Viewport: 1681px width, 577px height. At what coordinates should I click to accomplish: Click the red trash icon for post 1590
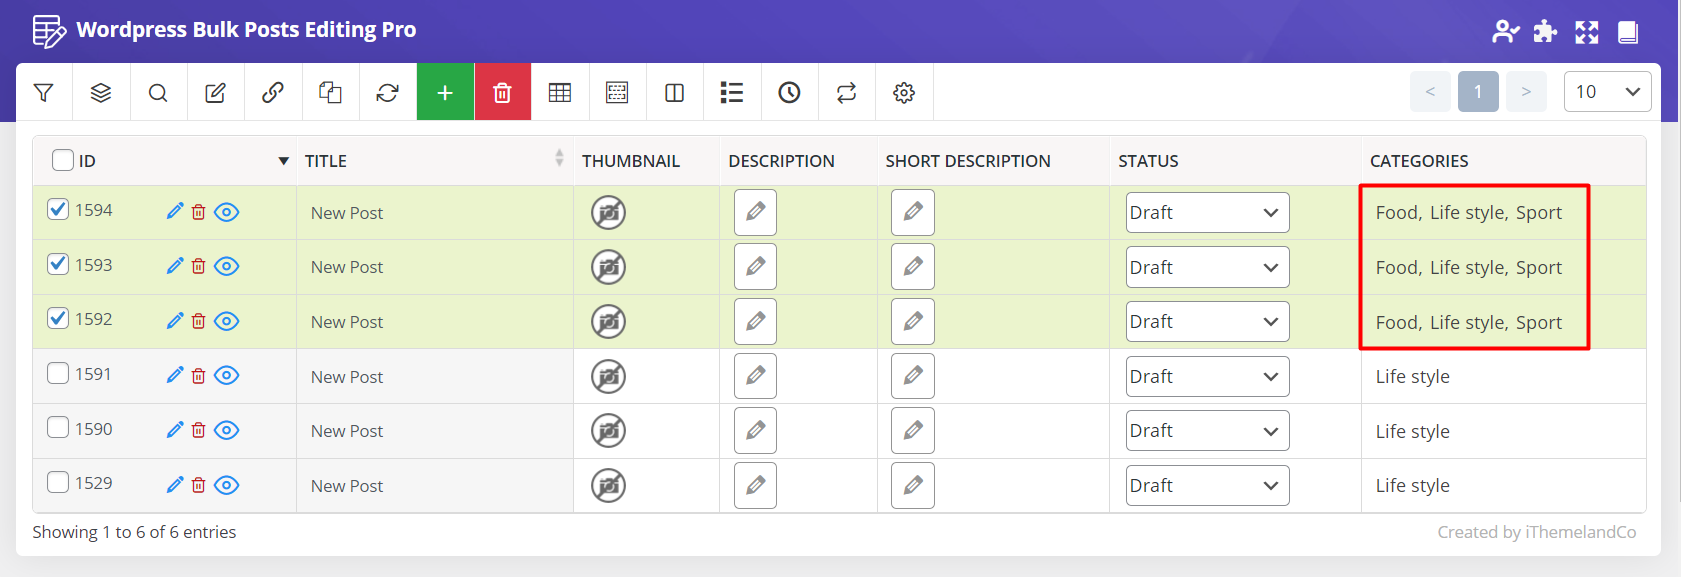(199, 430)
